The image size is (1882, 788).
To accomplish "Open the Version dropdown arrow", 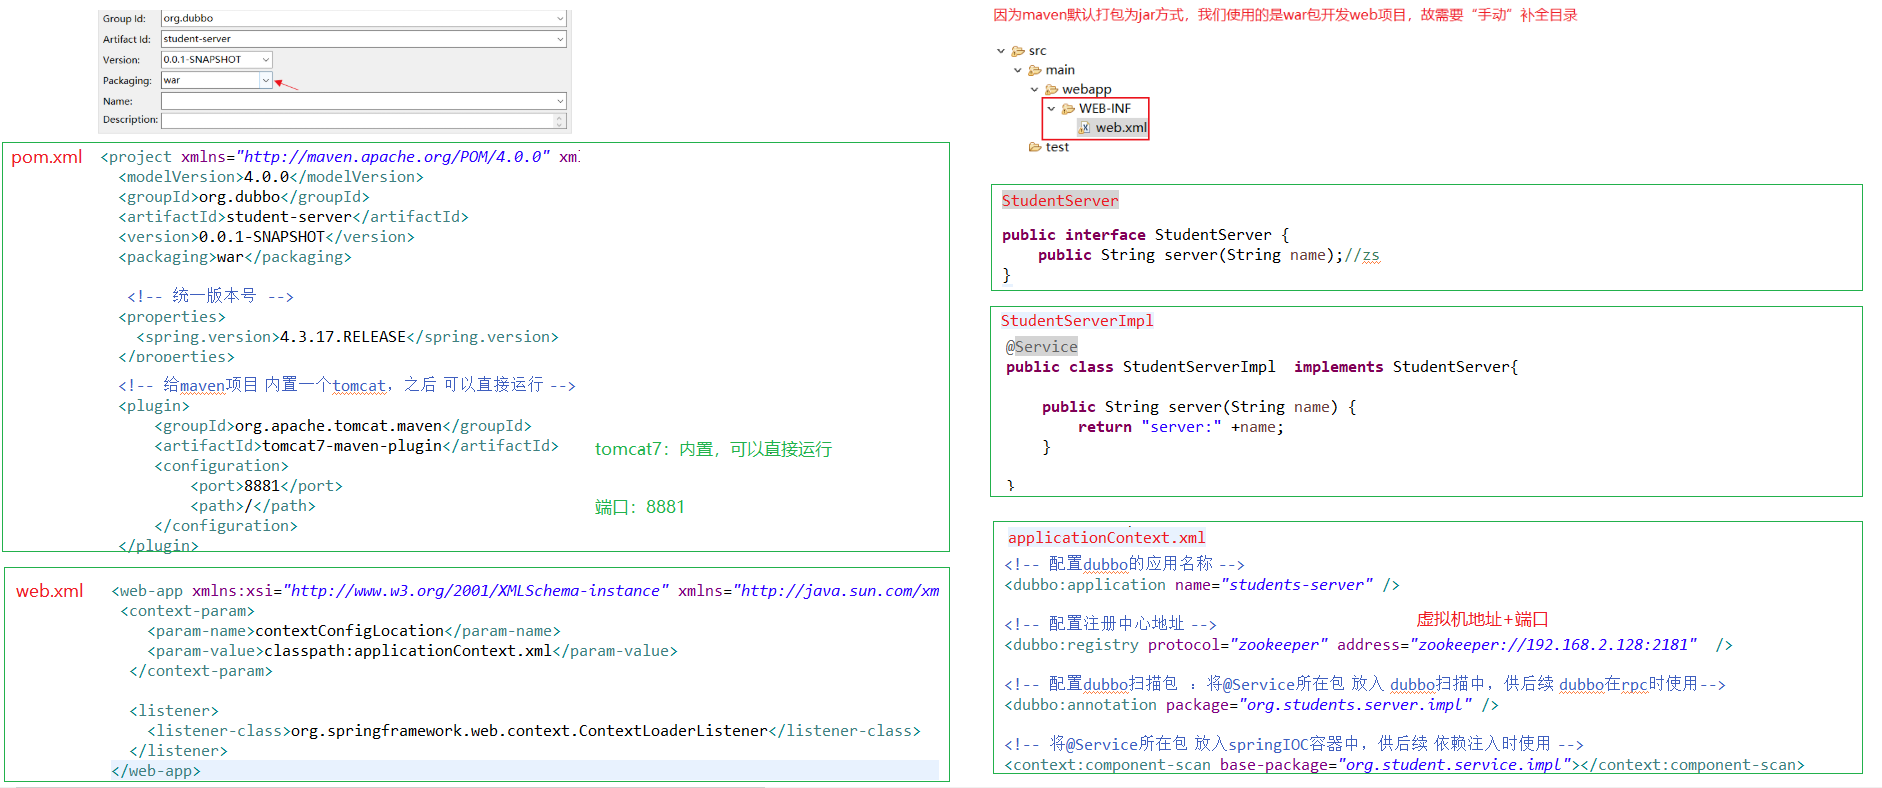I will 265,60.
